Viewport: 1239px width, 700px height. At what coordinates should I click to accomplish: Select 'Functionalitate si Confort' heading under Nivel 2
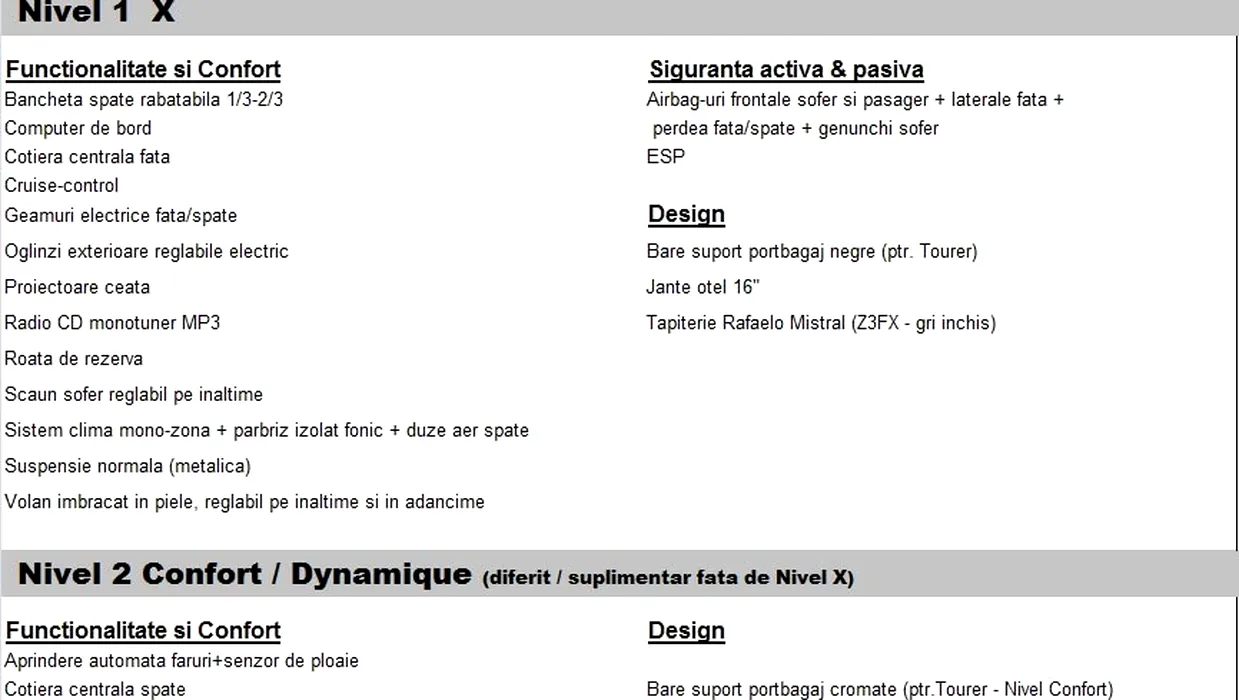[143, 631]
